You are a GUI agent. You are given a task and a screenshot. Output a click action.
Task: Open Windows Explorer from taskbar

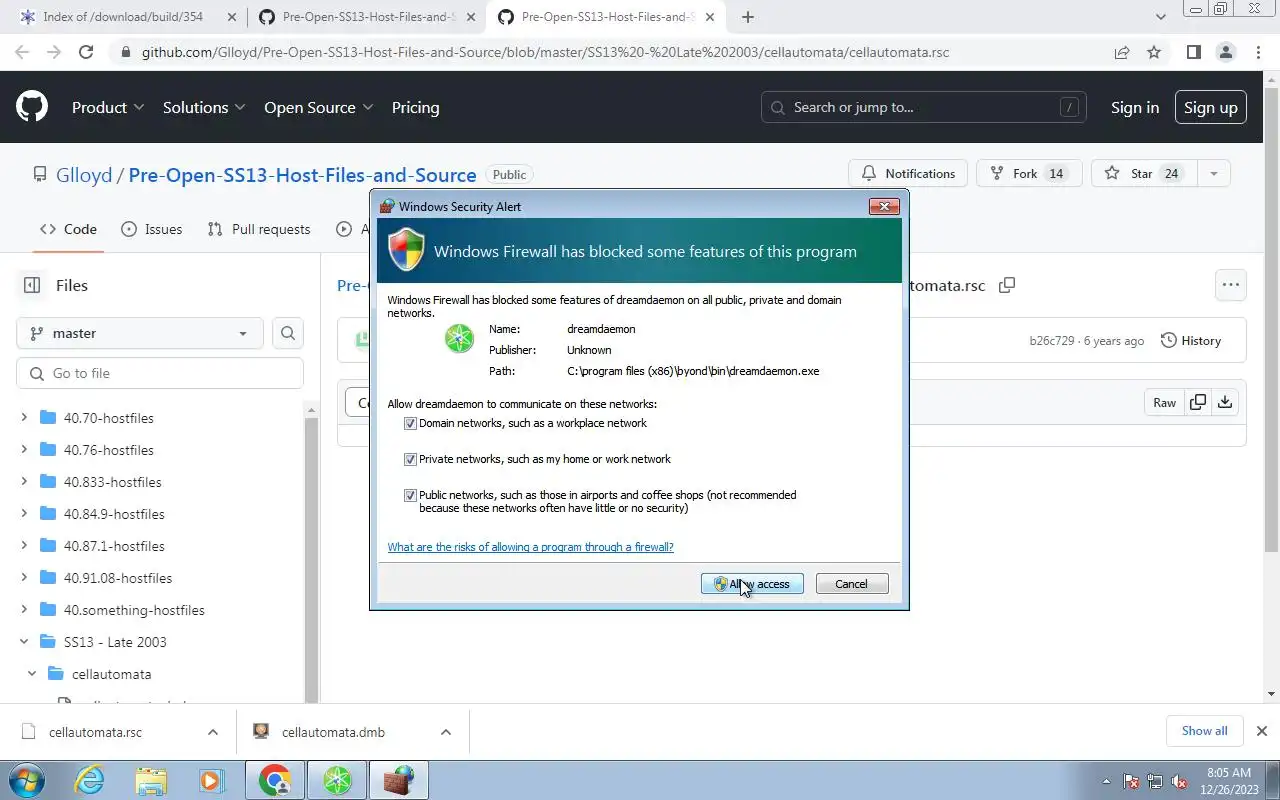tap(151, 780)
